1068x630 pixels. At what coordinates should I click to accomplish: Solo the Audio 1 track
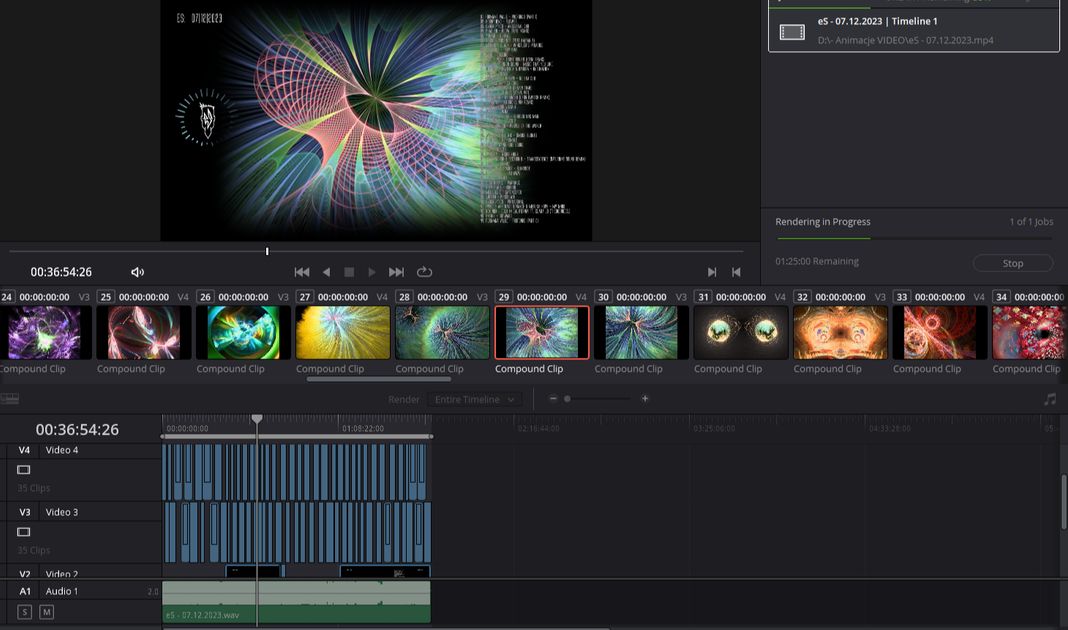coord(25,612)
